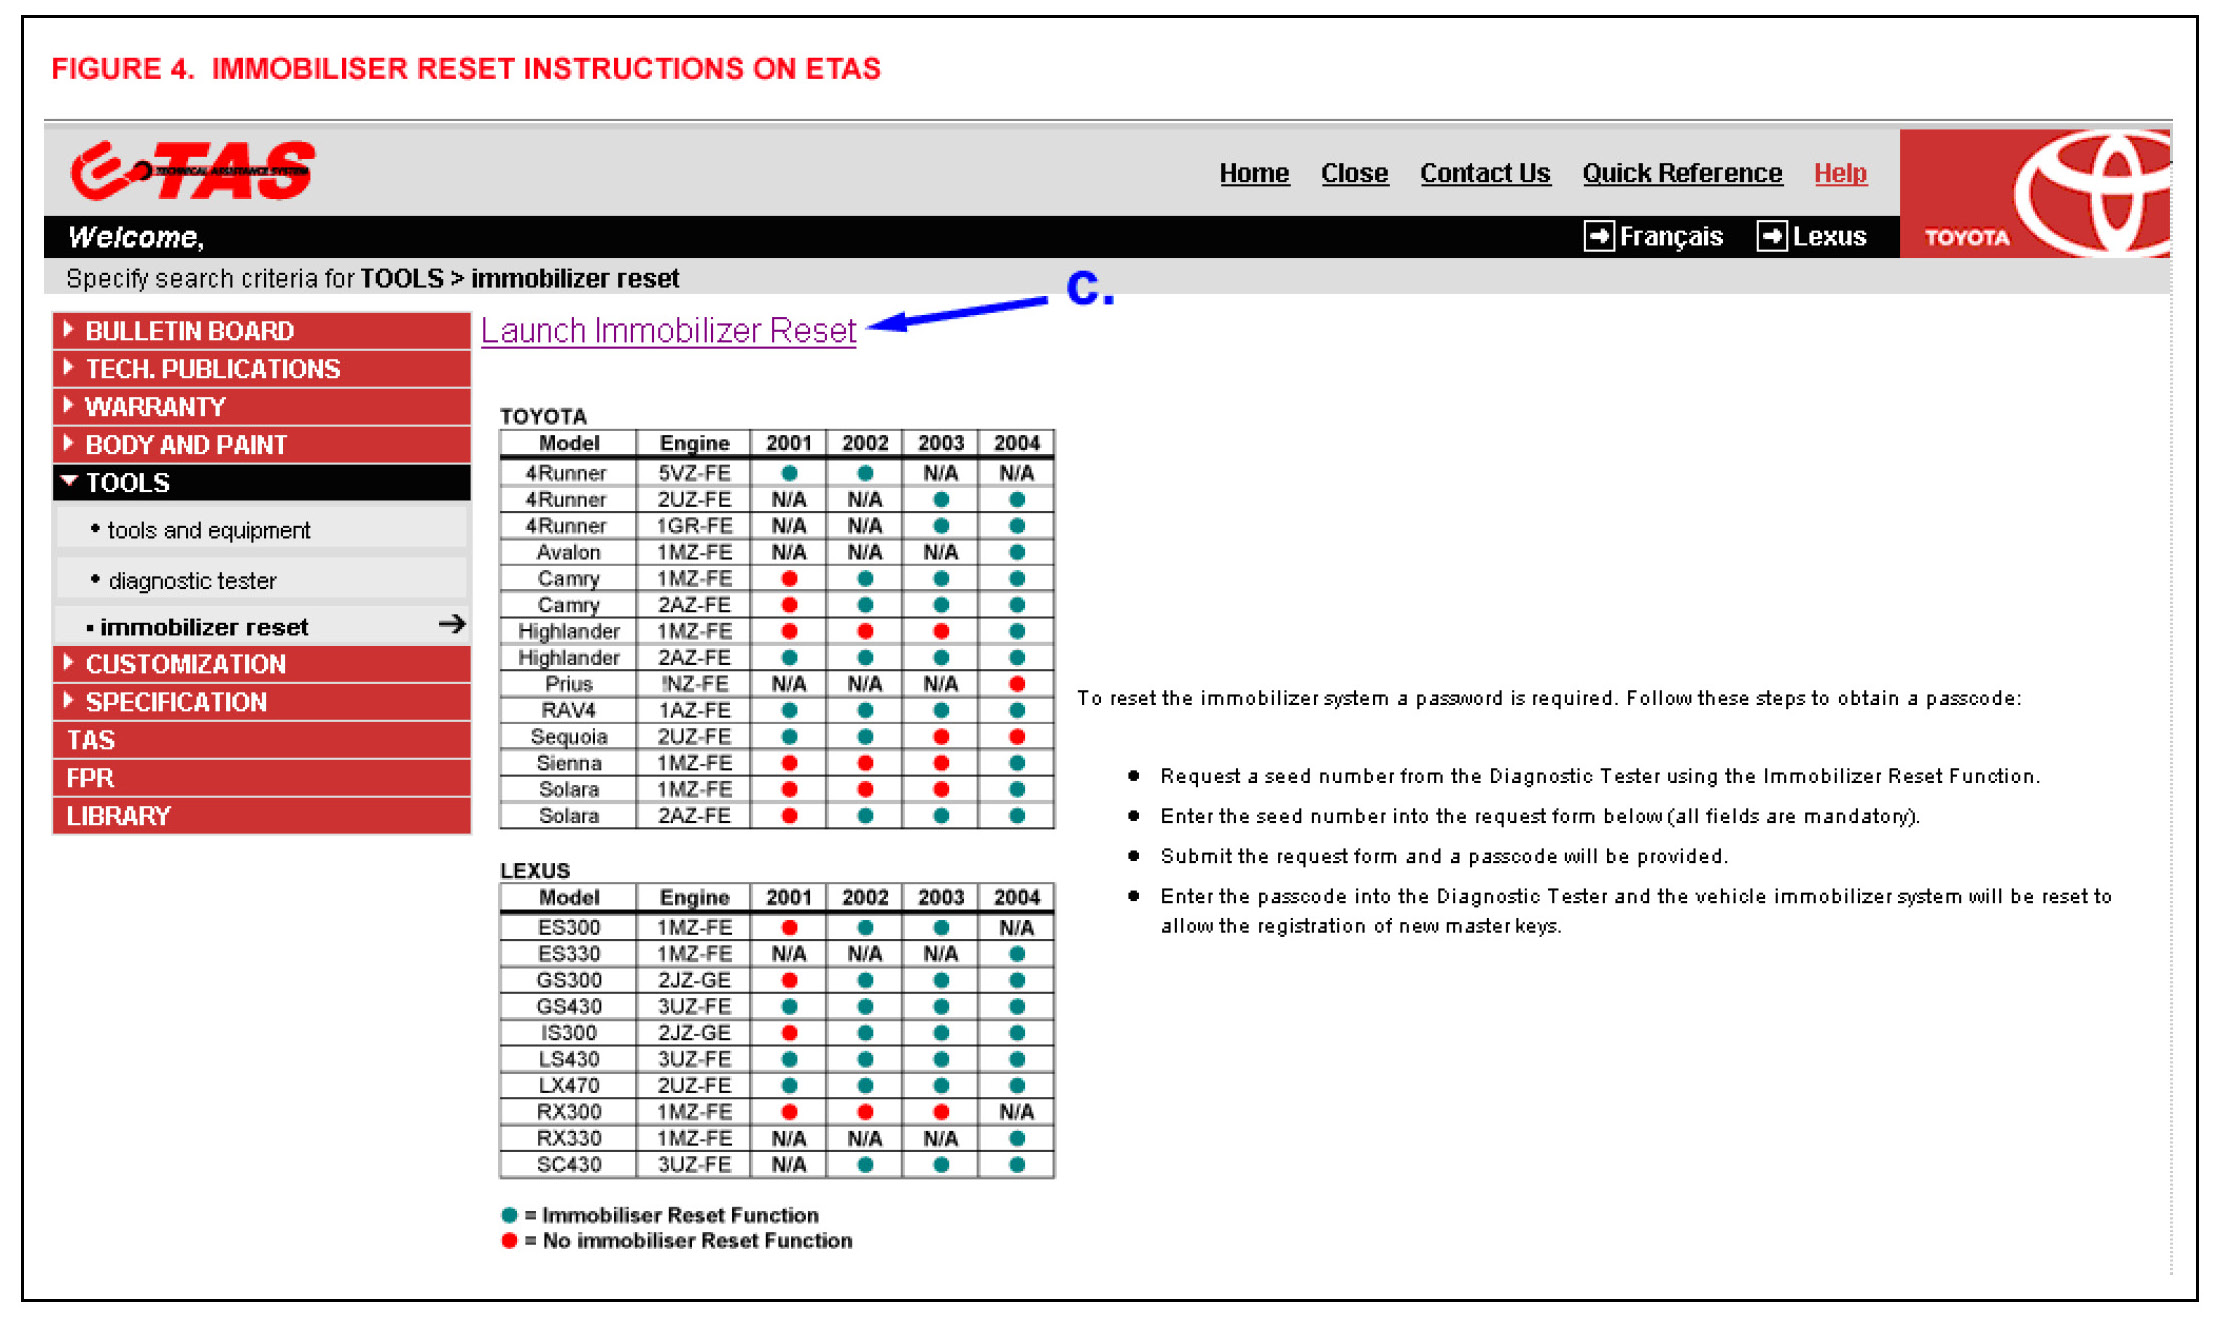Viewport: 2228px width, 1331px height.
Task: Select tools and equipment submenu item
Action: point(209,530)
